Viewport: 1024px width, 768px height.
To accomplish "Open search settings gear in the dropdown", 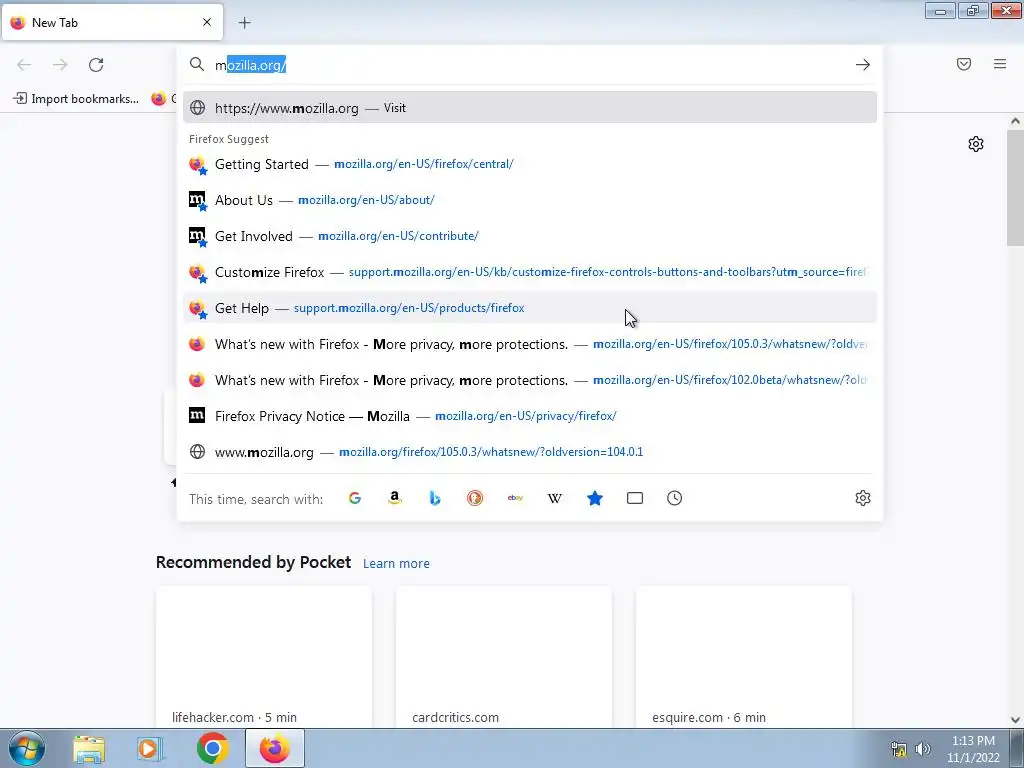I will pyautogui.click(x=863, y=498).
